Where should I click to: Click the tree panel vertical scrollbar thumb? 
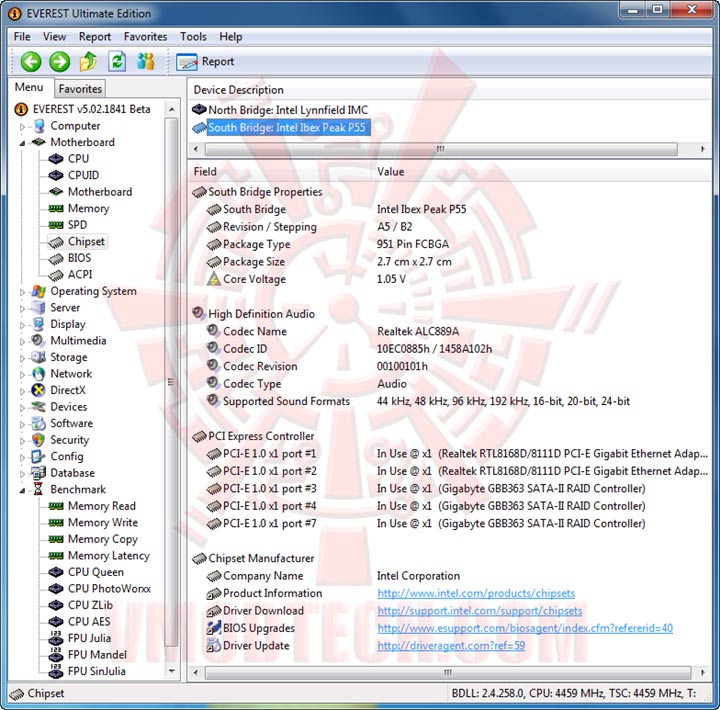click(171, 381)
